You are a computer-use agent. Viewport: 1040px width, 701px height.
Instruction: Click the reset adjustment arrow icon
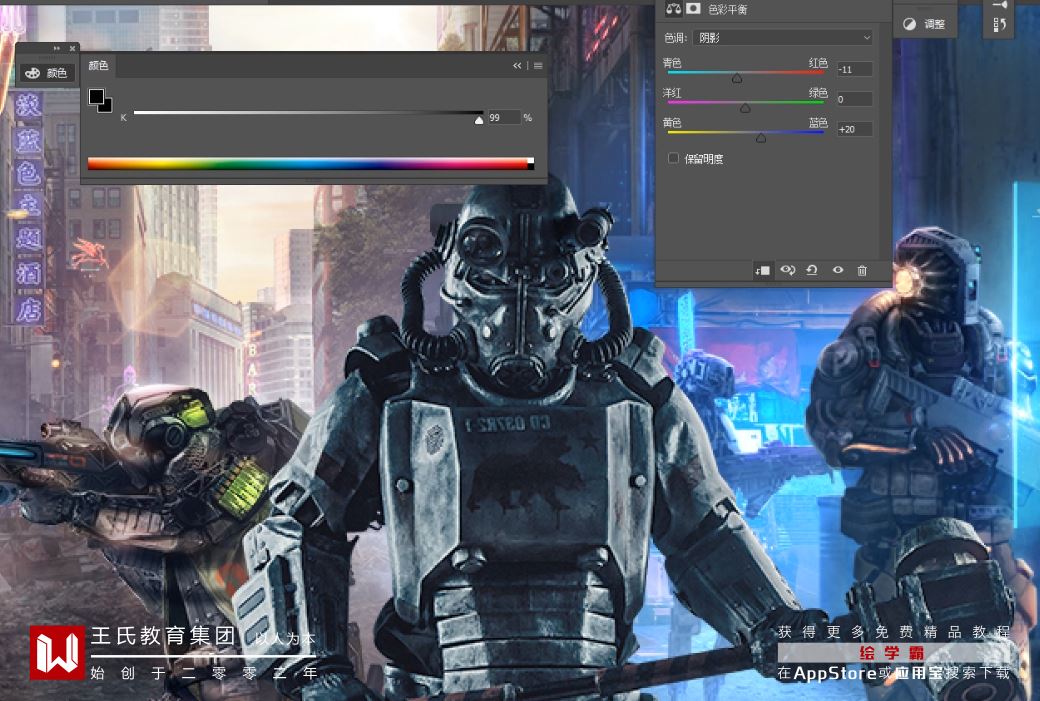[x=812, y=271]
